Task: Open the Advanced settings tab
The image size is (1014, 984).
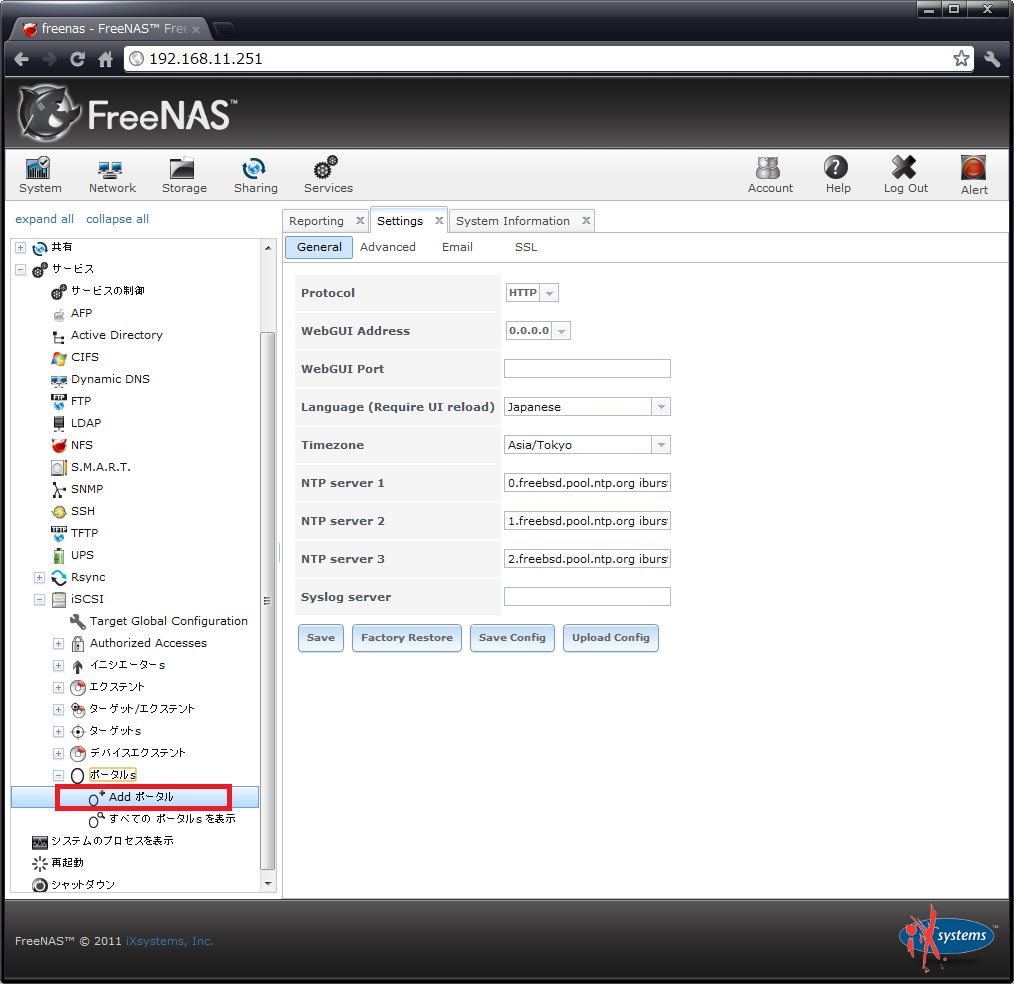Action: coord(387,247)
